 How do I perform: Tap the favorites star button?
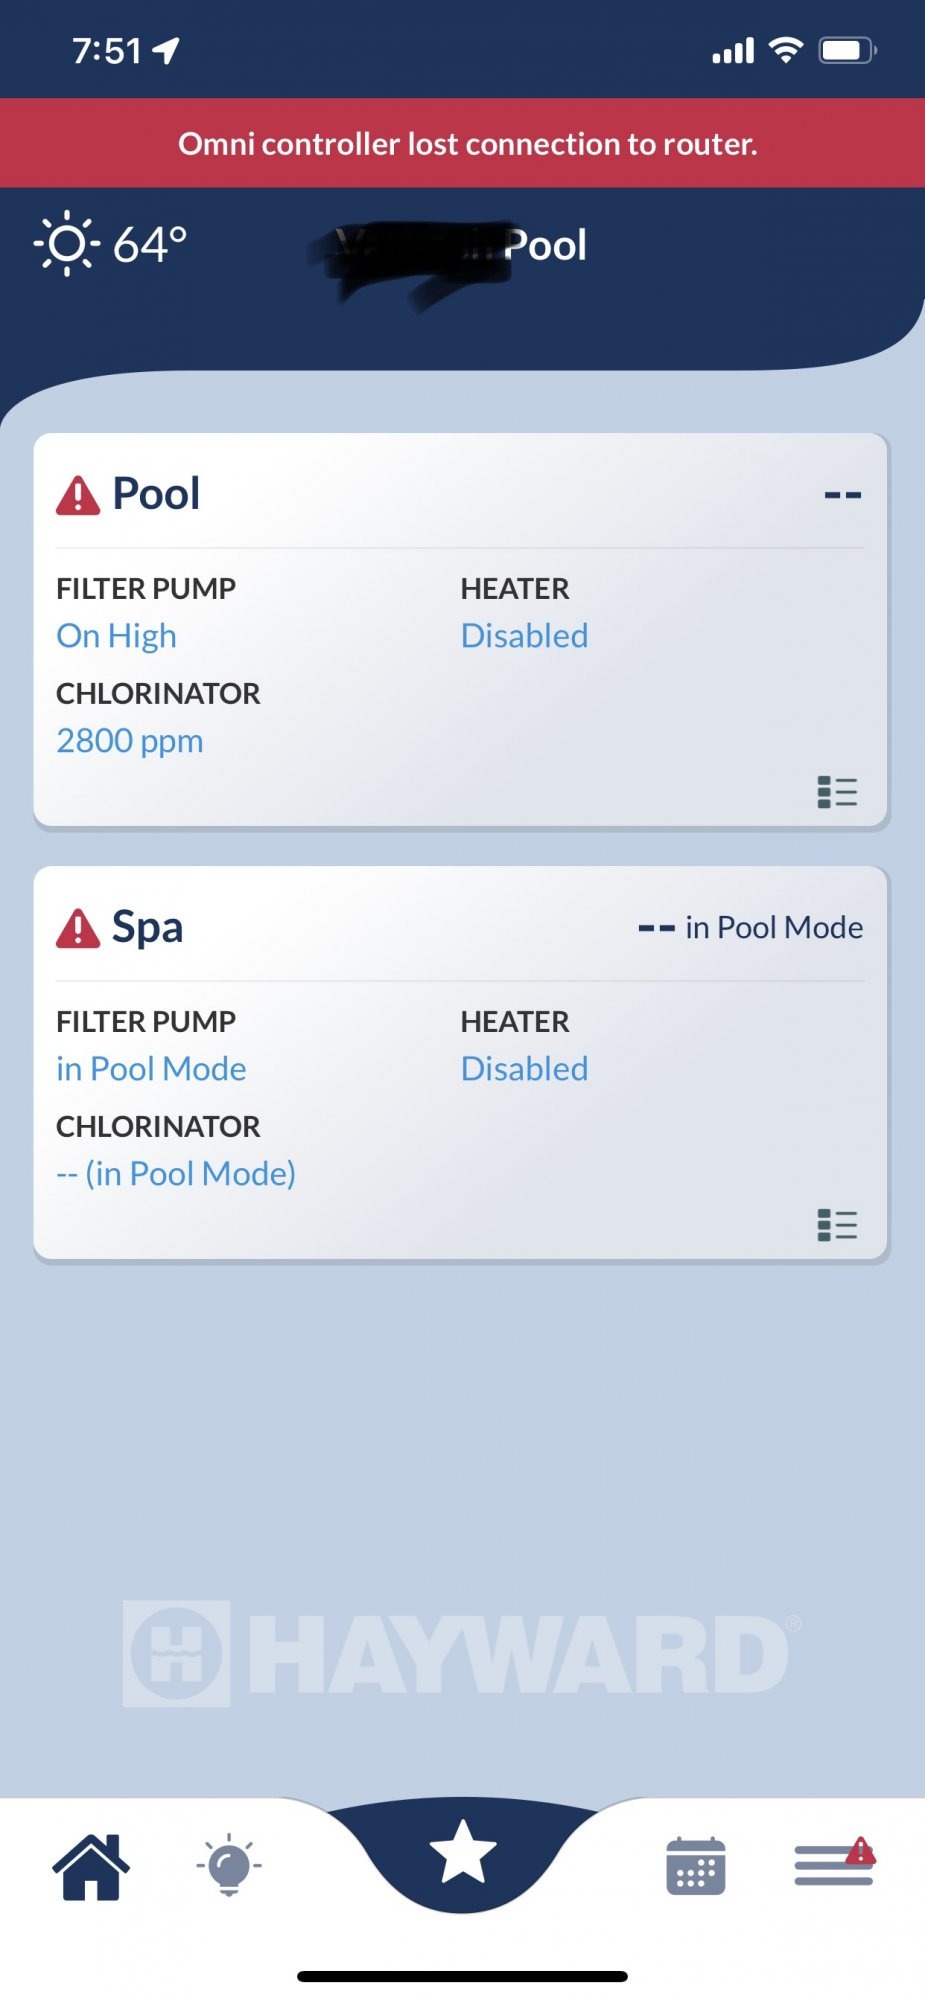click(x=463, y=1852)
